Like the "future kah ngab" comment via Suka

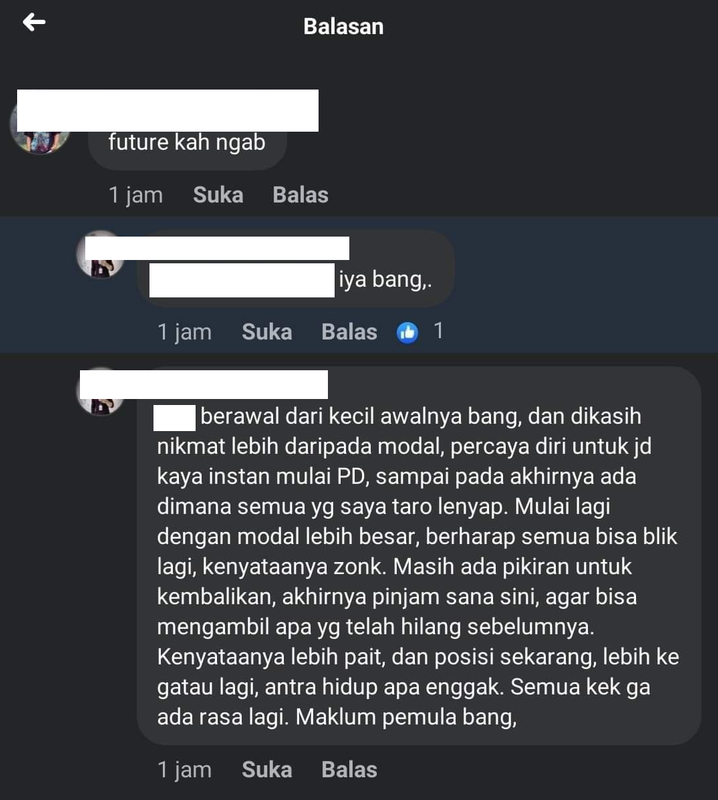(218, 195)
